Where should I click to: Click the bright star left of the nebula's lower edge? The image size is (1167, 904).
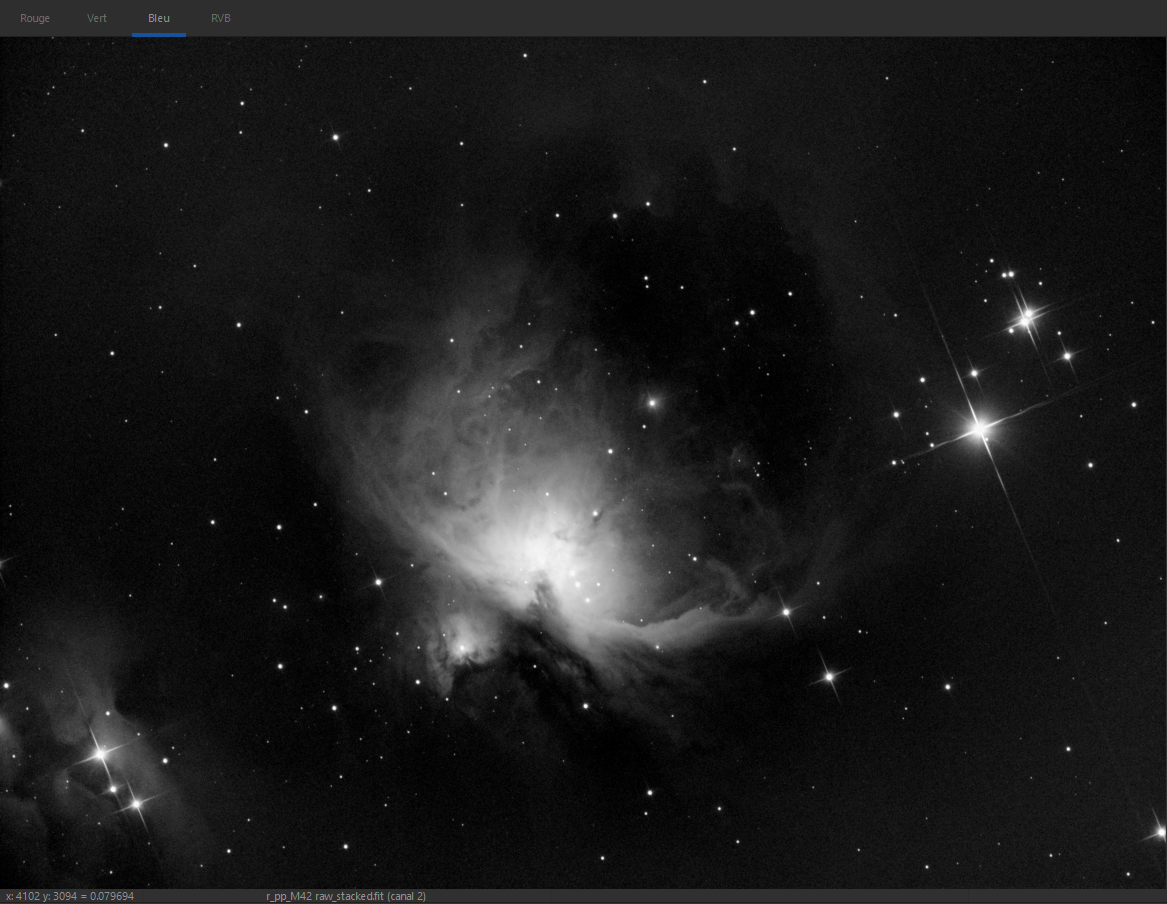[x=379, y=581]
